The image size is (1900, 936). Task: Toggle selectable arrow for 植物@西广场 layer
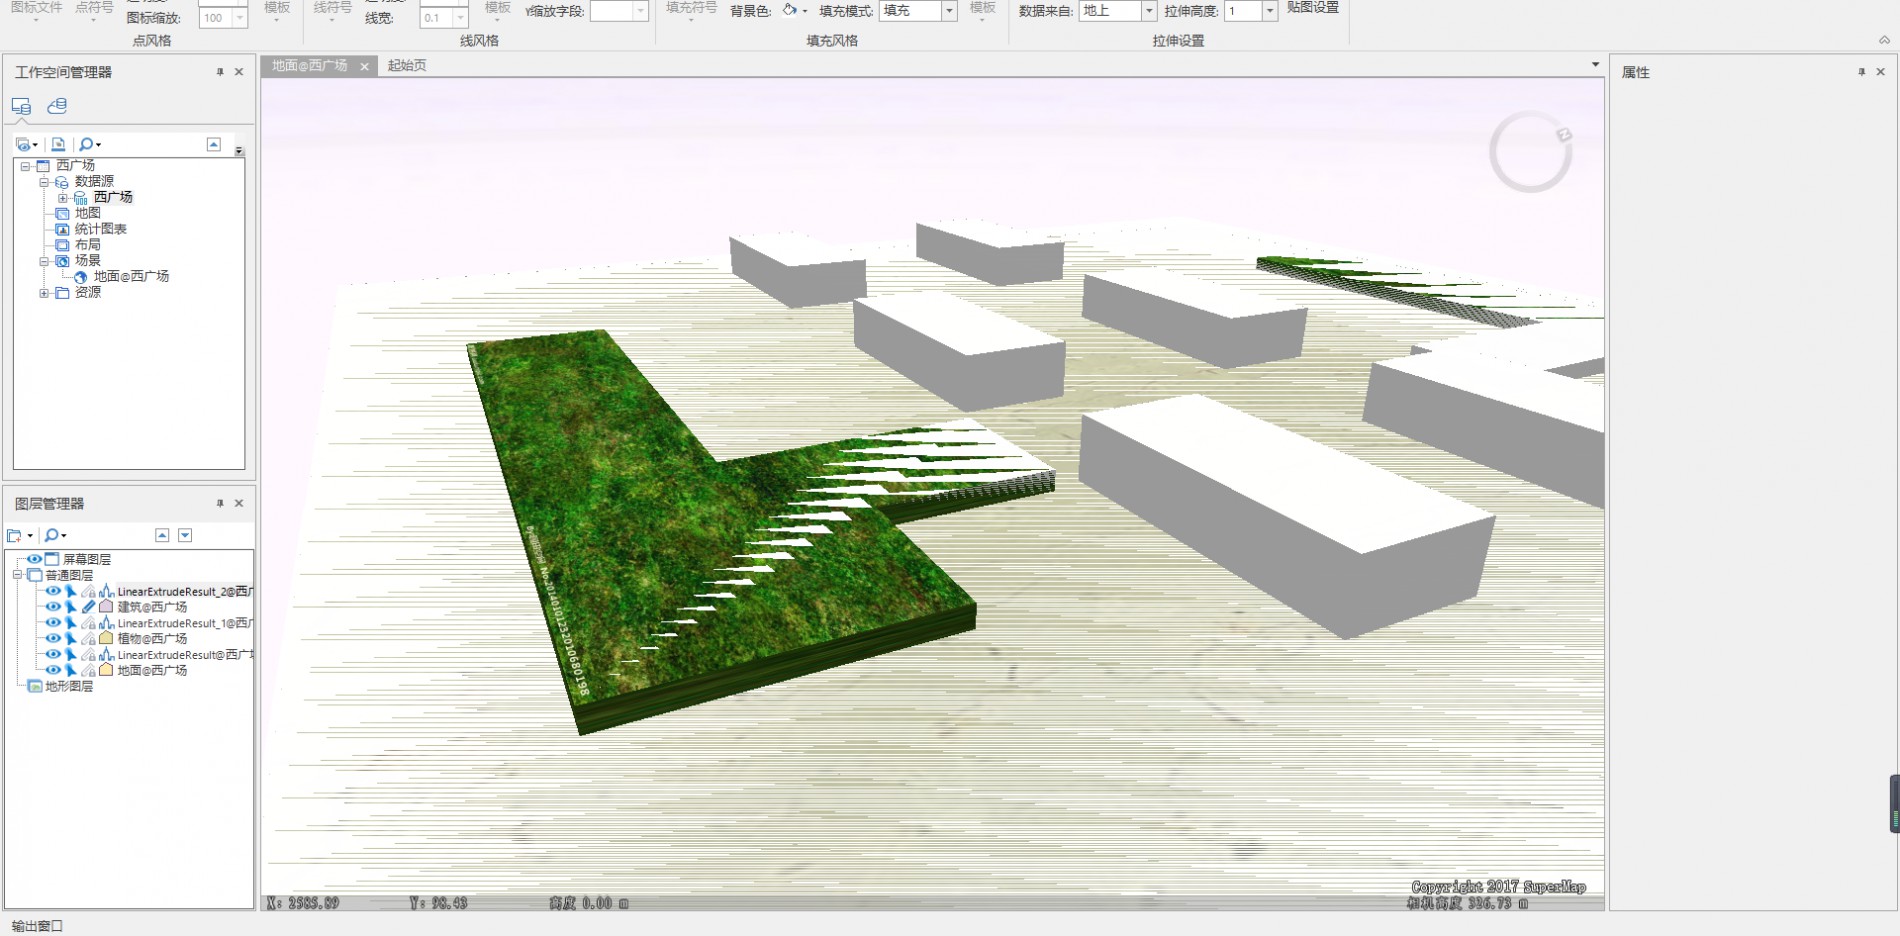pos(71,639)
